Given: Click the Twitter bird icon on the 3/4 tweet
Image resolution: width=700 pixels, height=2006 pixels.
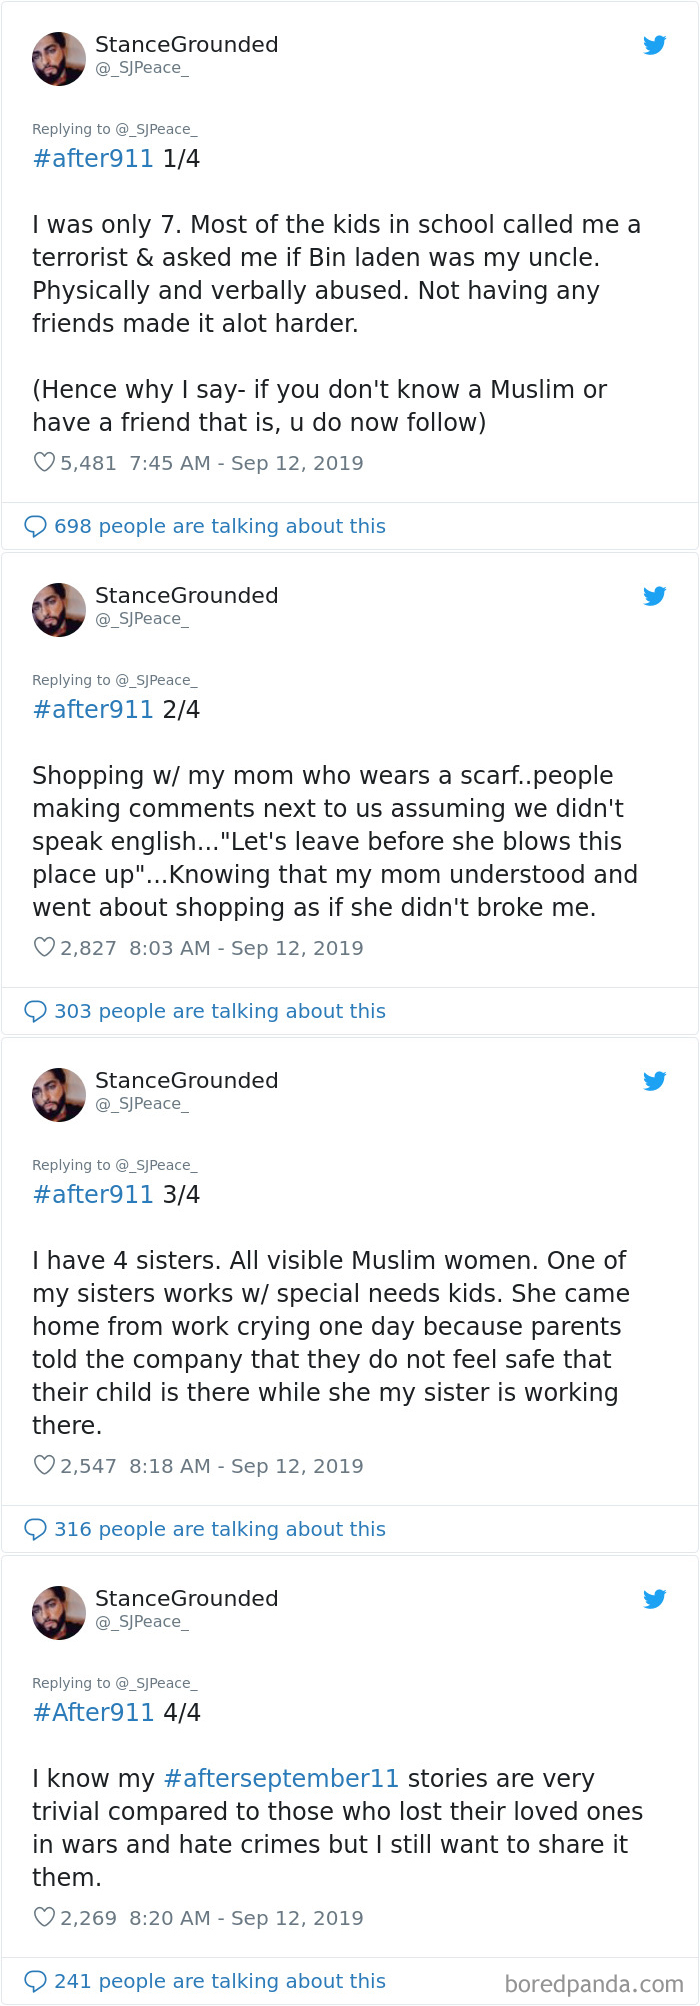Looking at the screenshot, I should pyautogui.click(x=655, y=1081).
